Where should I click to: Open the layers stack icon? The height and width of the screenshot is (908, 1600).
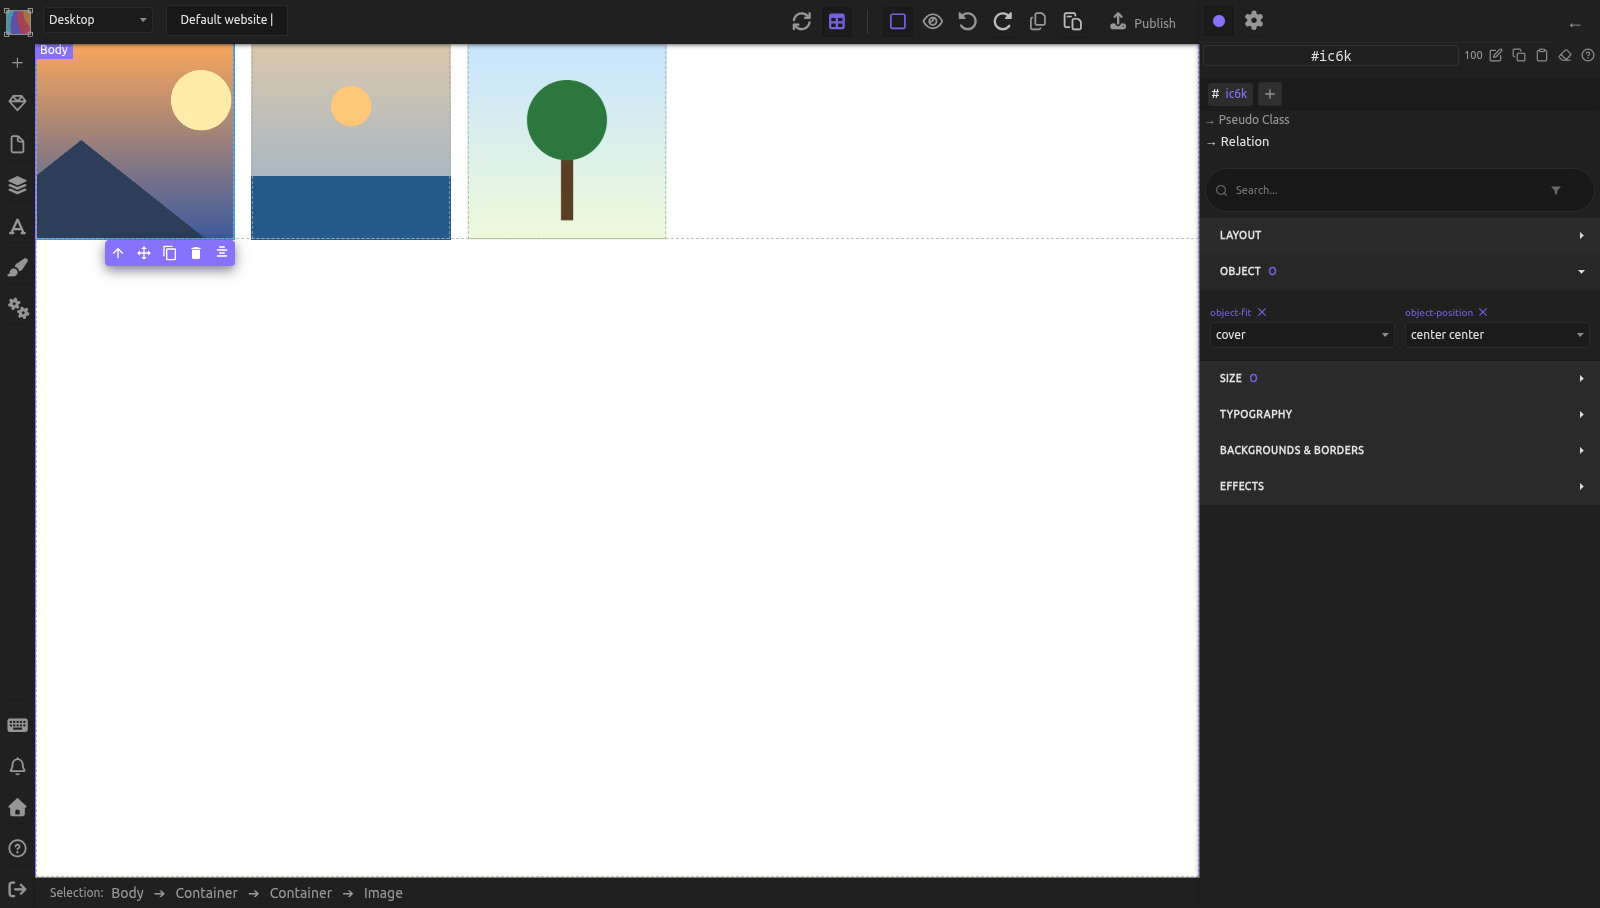pos(17,185)
